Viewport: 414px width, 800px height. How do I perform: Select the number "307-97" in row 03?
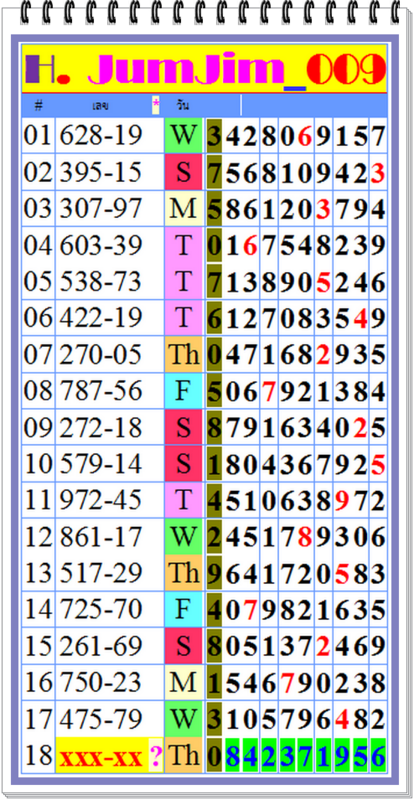(x=100, y=209)
